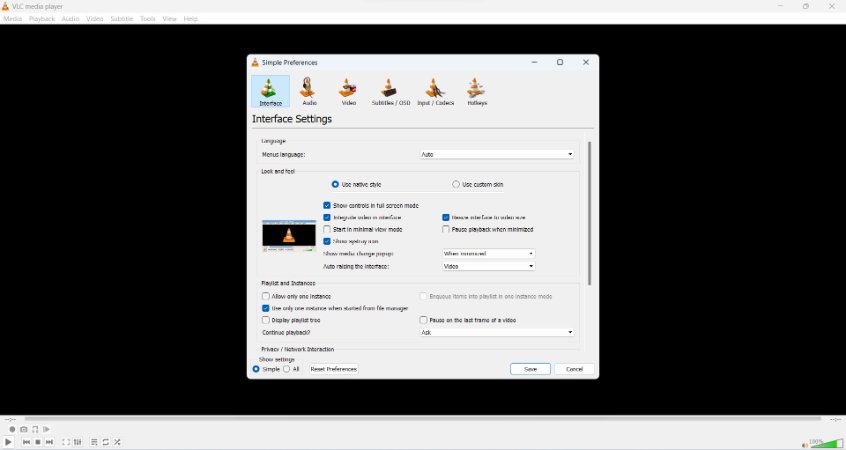
Task: Open the Hotkeys preferences category
Action: (477, 91)
